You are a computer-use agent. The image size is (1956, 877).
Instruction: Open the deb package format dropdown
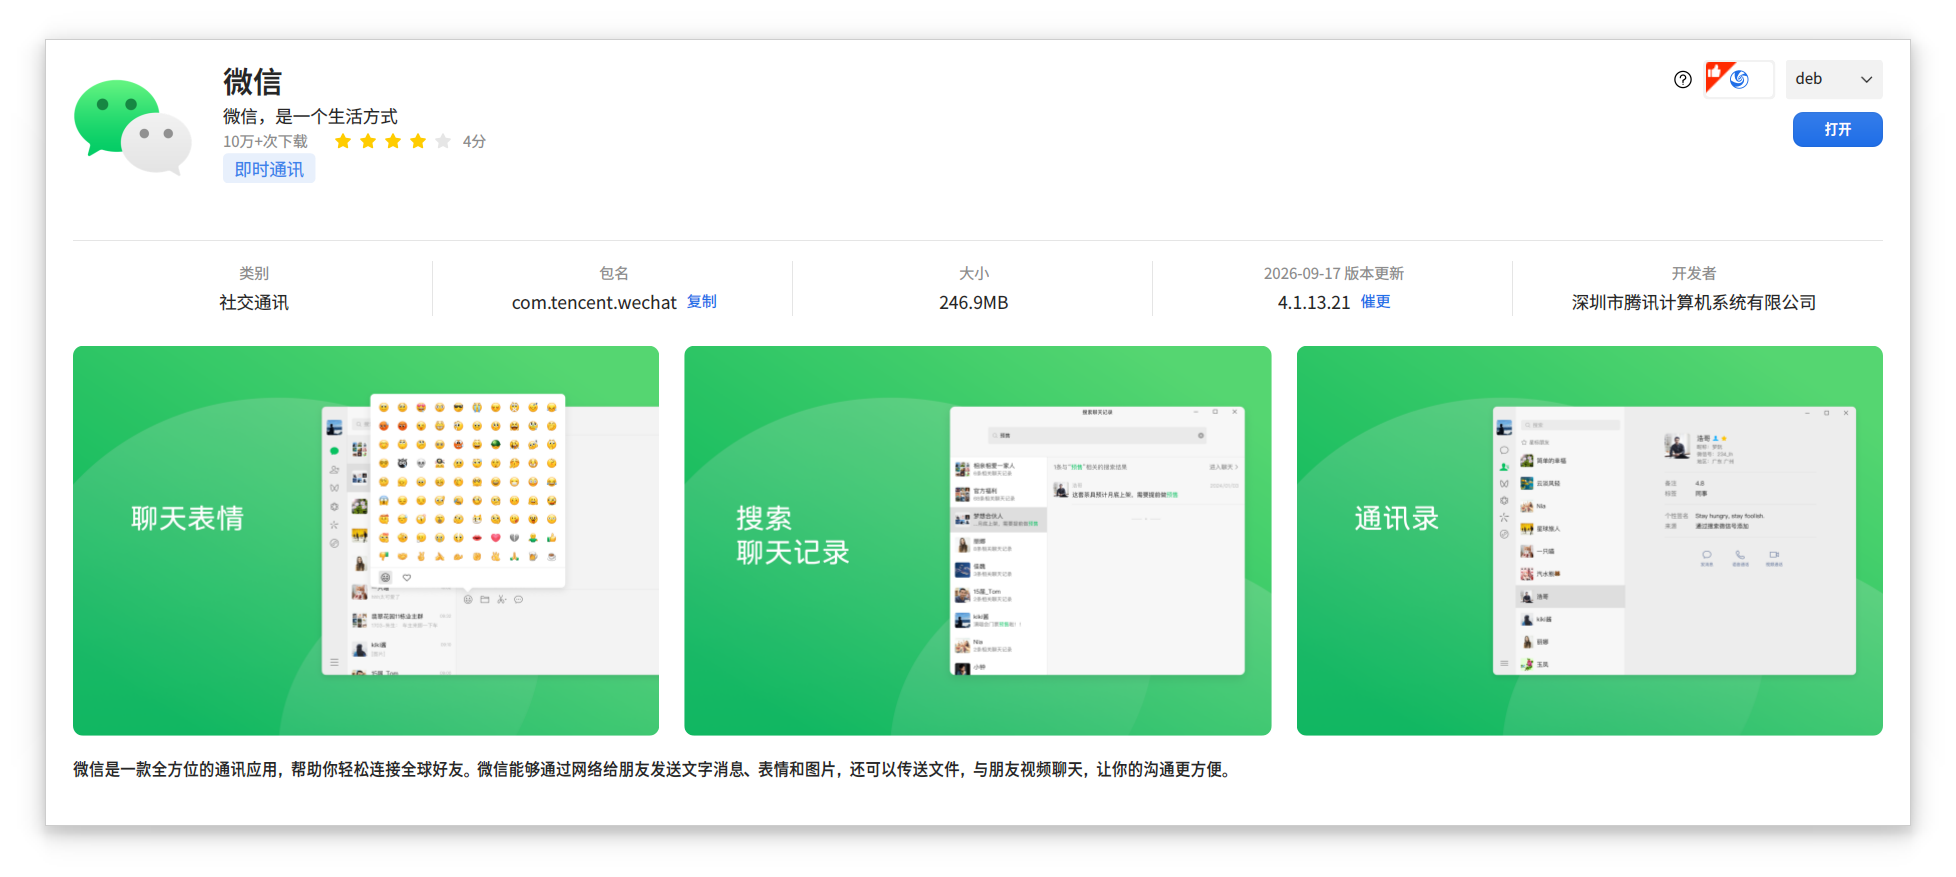point(1834,79)
